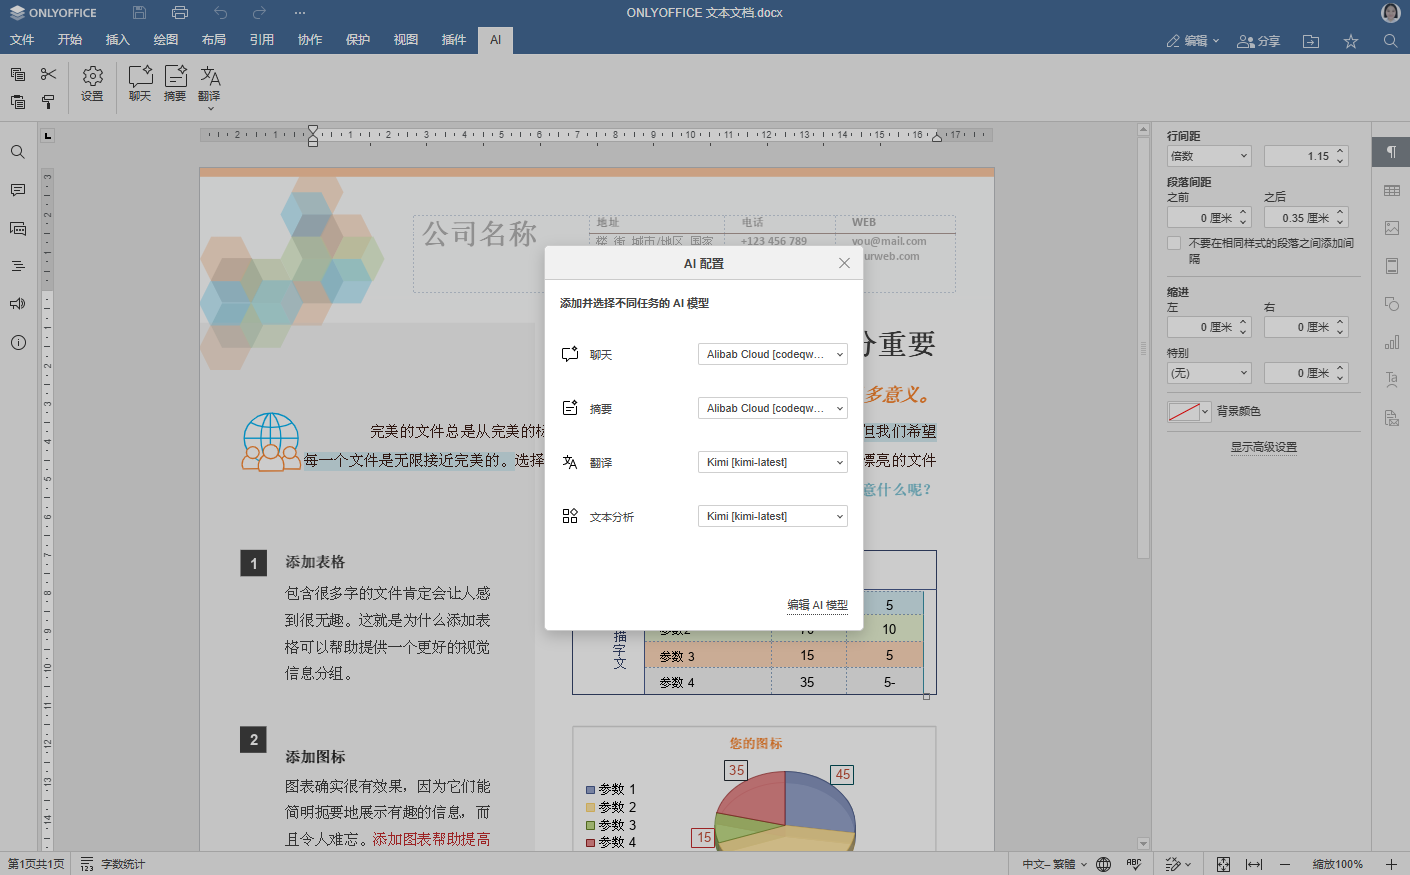This screenshot has width=1410, height=875.
Task: Open the 编辑 mode dropdown in header
Action: click(x=1193, y=41)
